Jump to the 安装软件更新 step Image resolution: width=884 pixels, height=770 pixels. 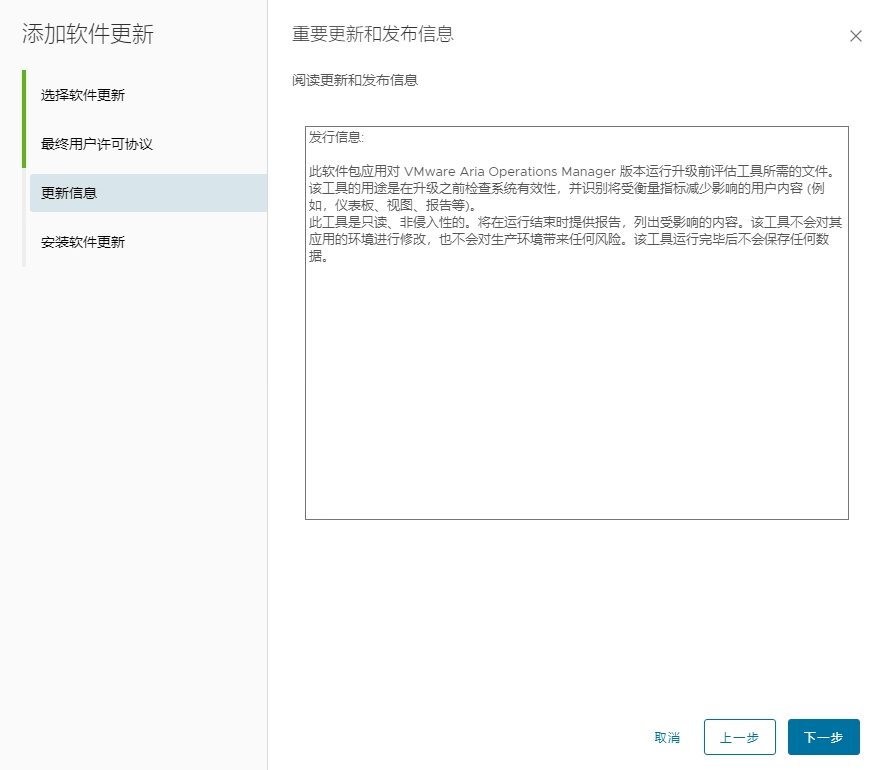[83, 242]
